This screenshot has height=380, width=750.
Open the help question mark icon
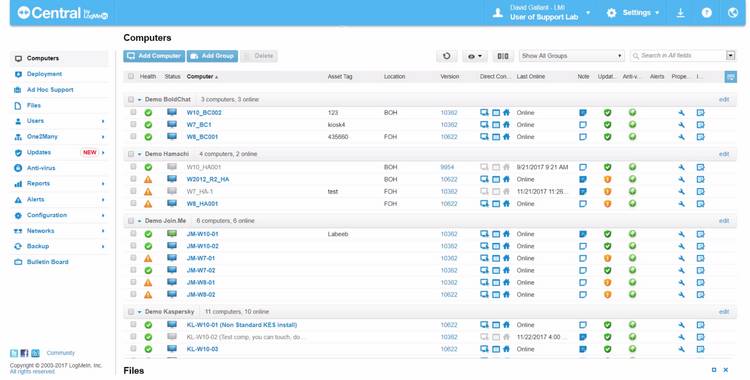click(706, 13)
